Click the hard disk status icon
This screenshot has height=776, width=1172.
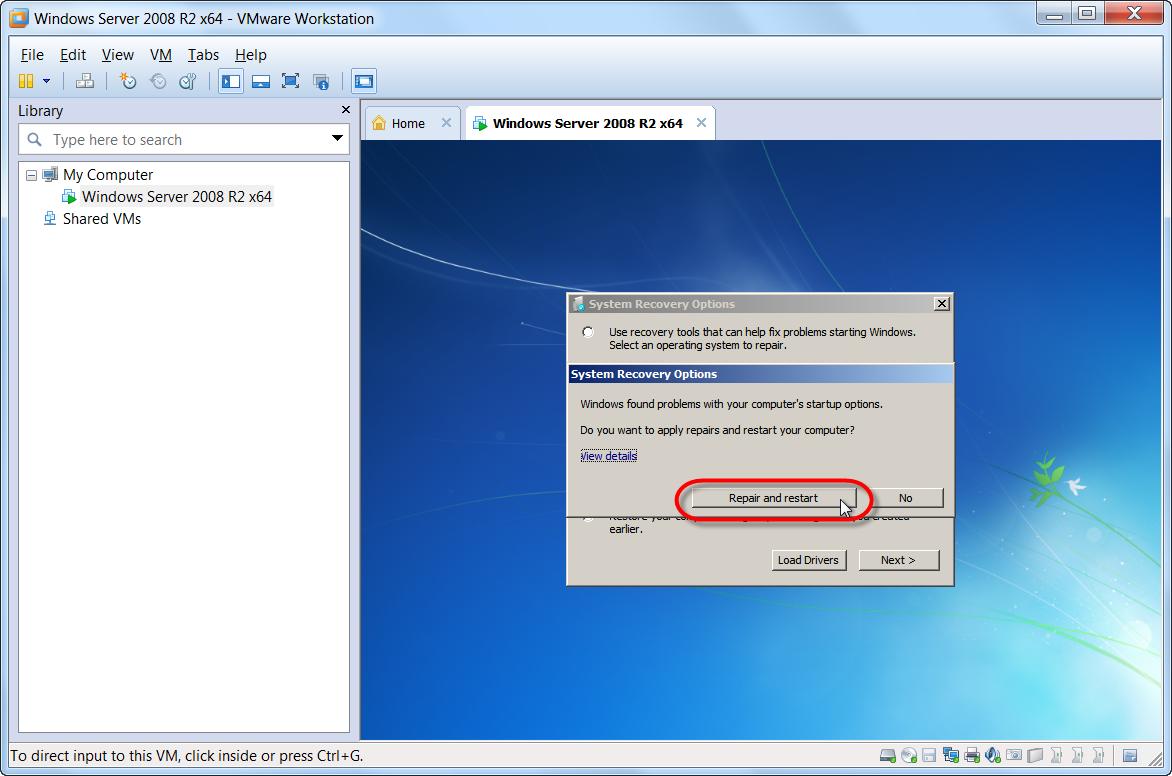[887, 755]
